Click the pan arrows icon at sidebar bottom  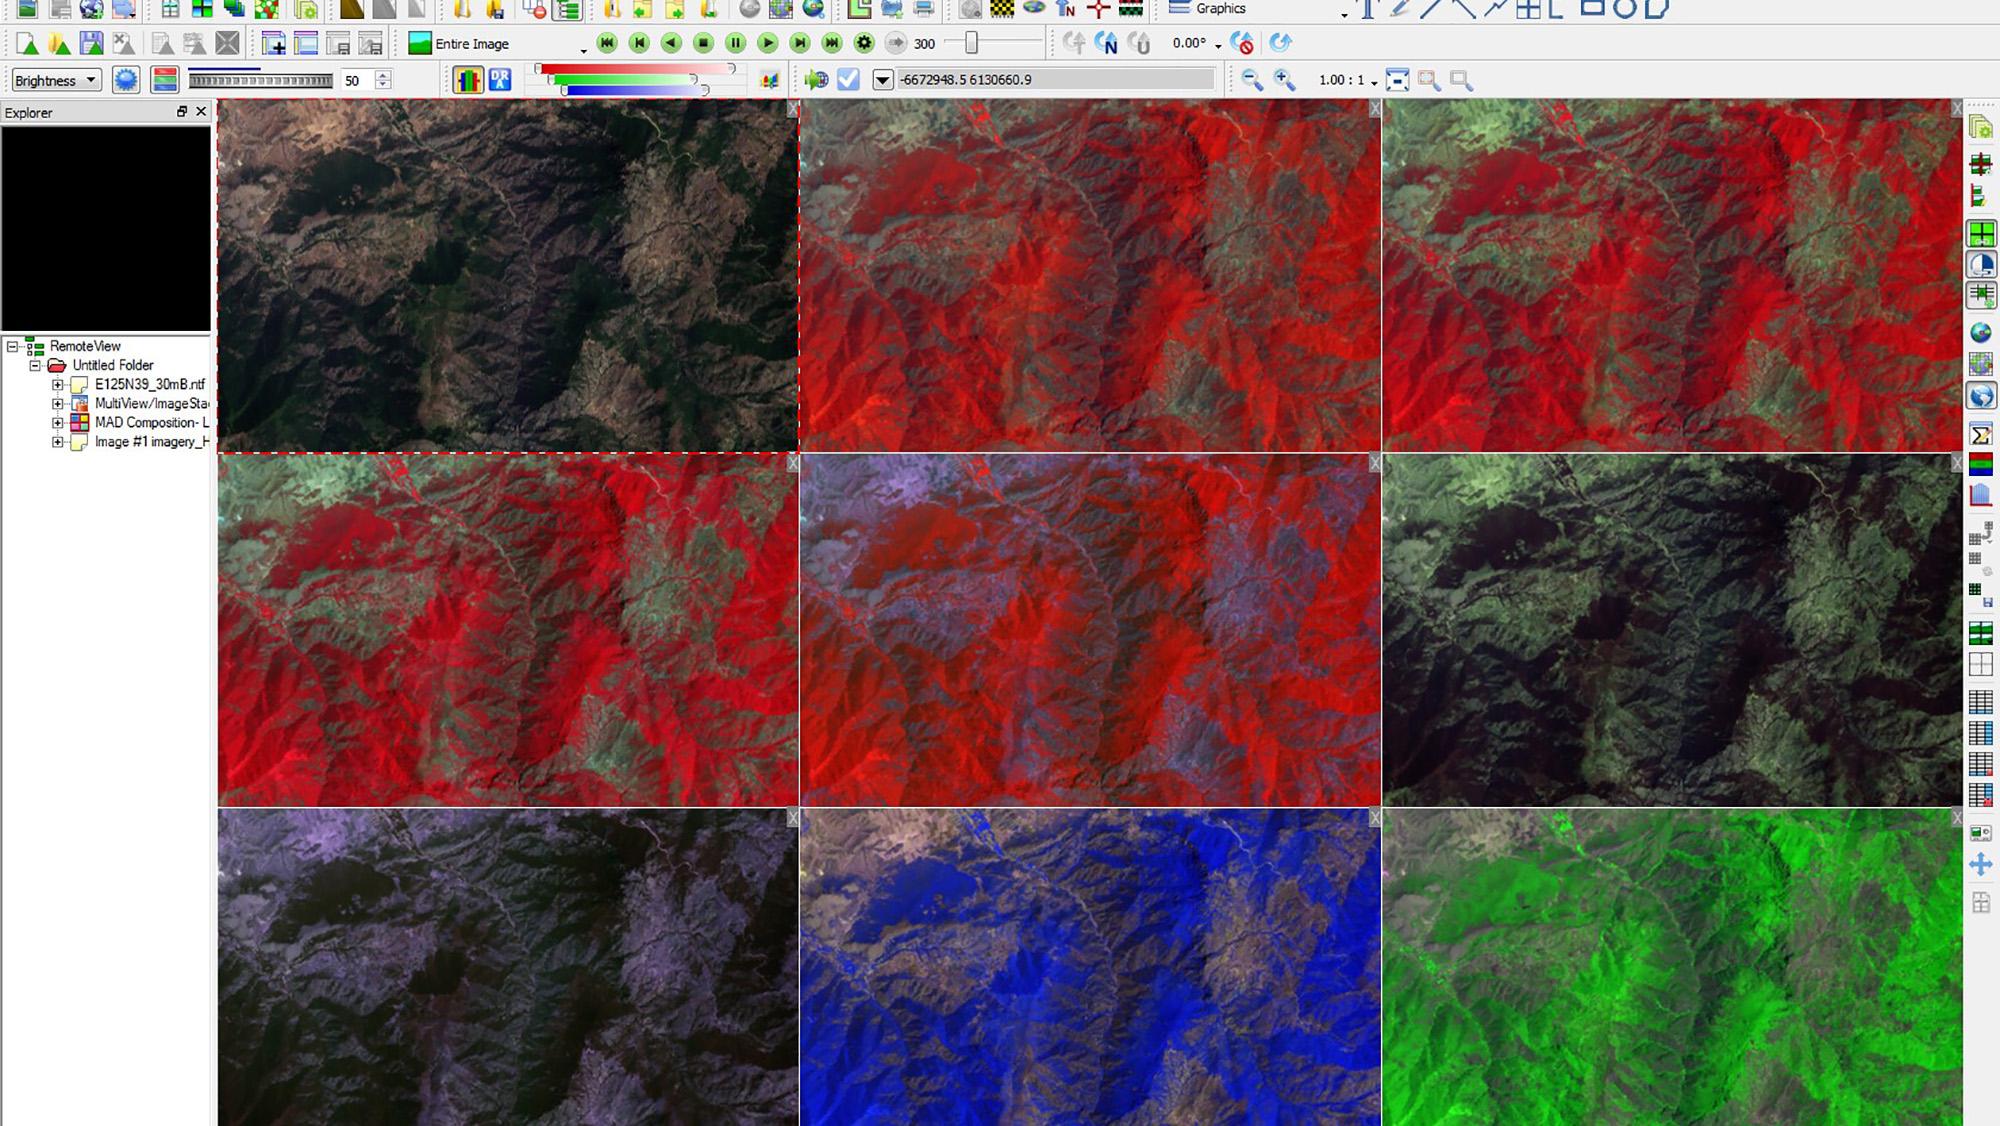pos(1980,864)
